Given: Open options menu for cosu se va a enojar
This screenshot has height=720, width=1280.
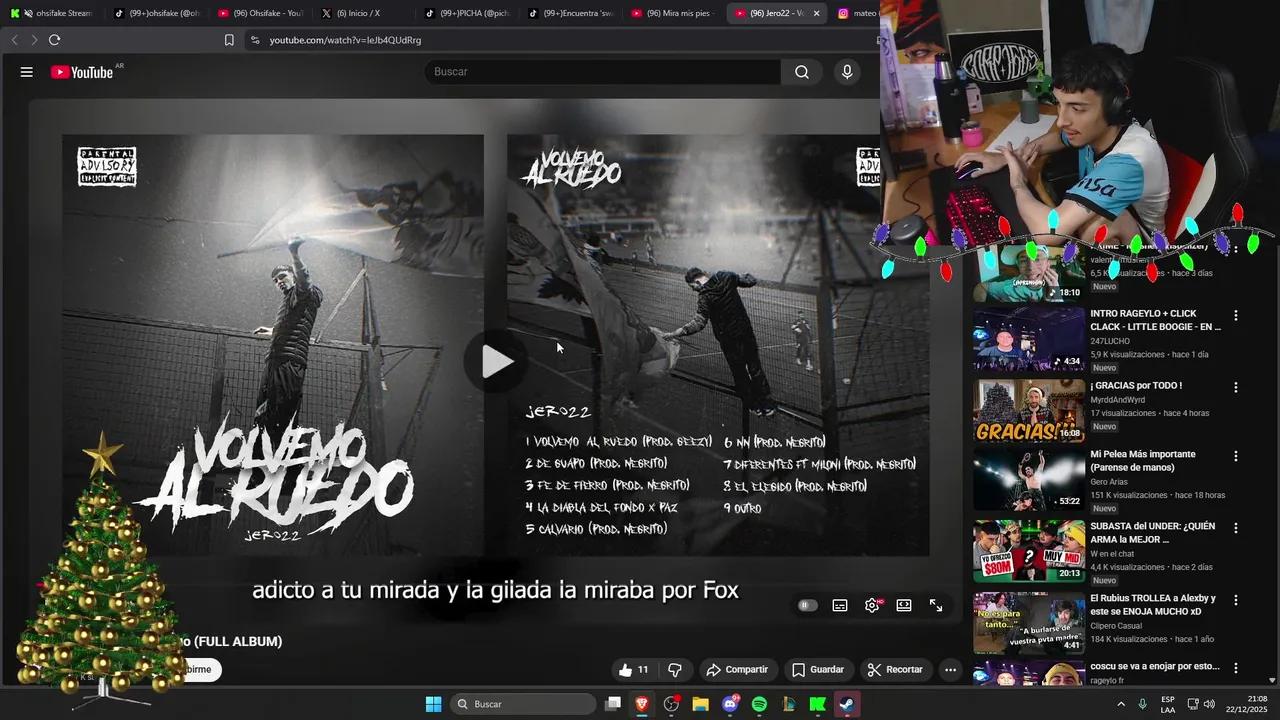Looking at the screenshot, I should (1236, 667).
